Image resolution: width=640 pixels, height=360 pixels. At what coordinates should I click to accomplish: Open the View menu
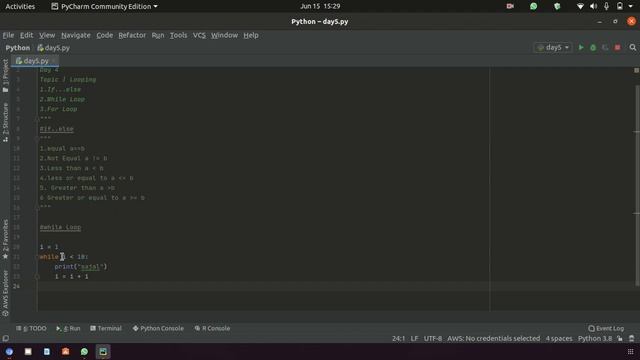pyautogui.click(x=47, y=35)
